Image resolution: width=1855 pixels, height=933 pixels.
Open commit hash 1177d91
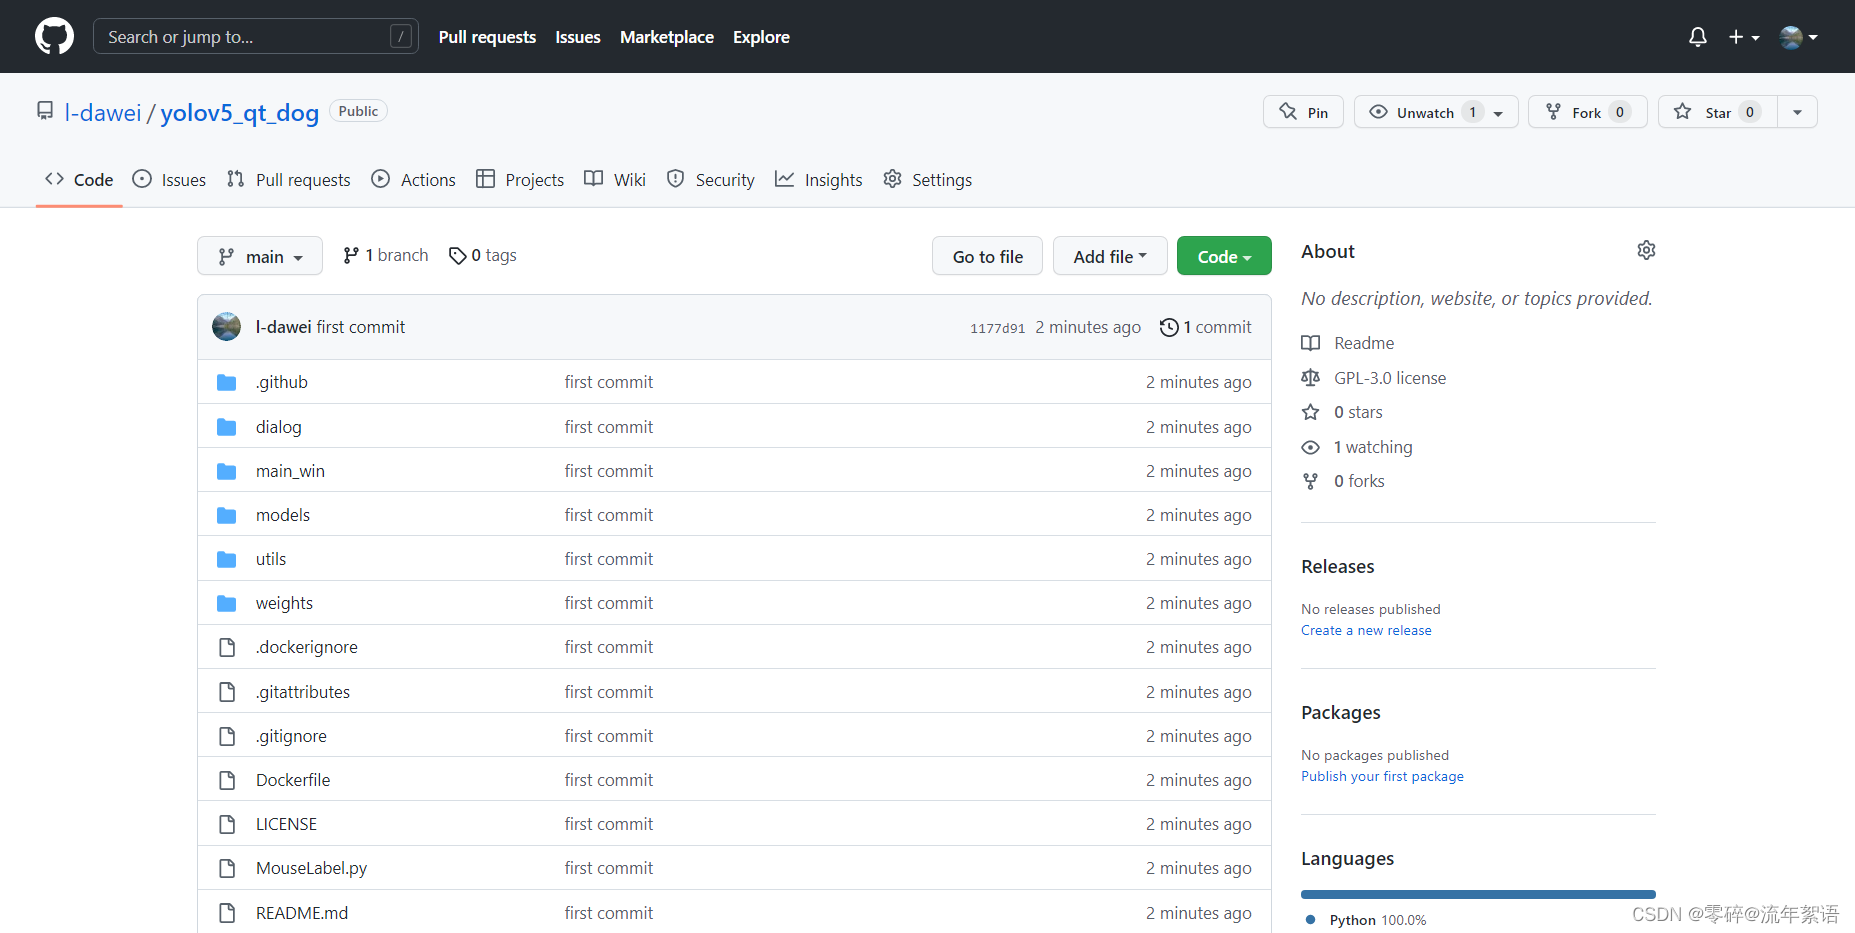997,328
